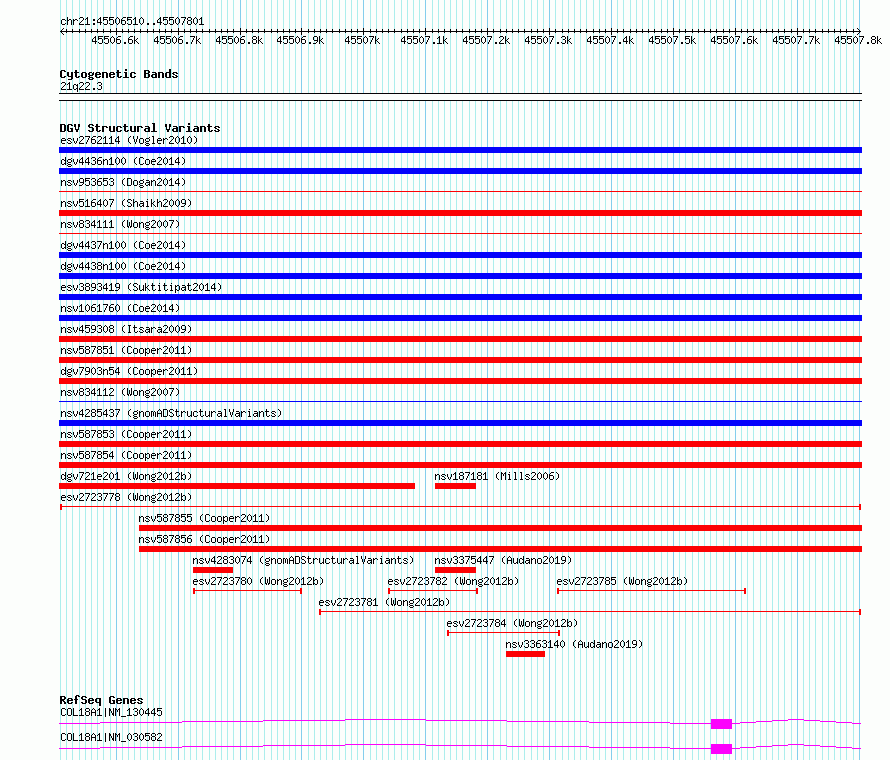The height and width of the screenshot is (760, 890).
Task: Select nsv4285437 (gnomADStructuralVariants) label
Action: tap(171, 413)
